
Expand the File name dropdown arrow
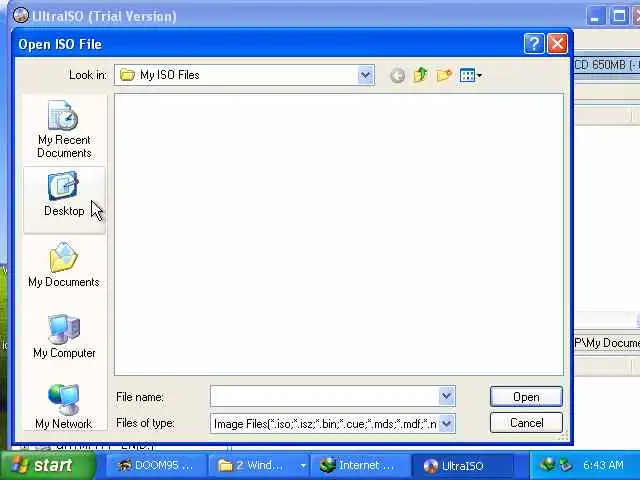(x=447, y=396)
